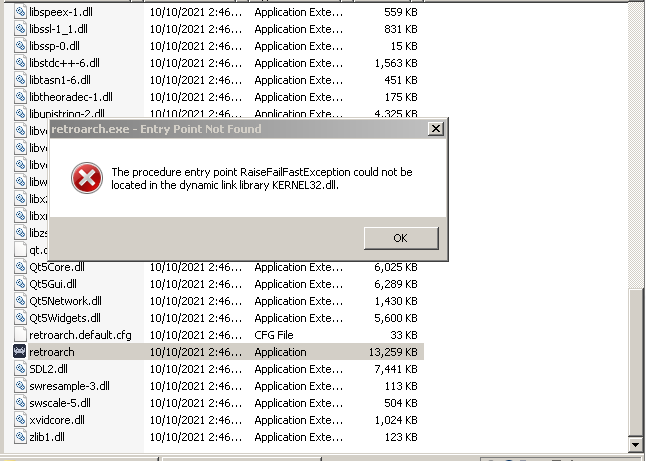The image size is (646, 461).
Task: Select the Qt5Network.dll file icon
Action: (20, 301)
